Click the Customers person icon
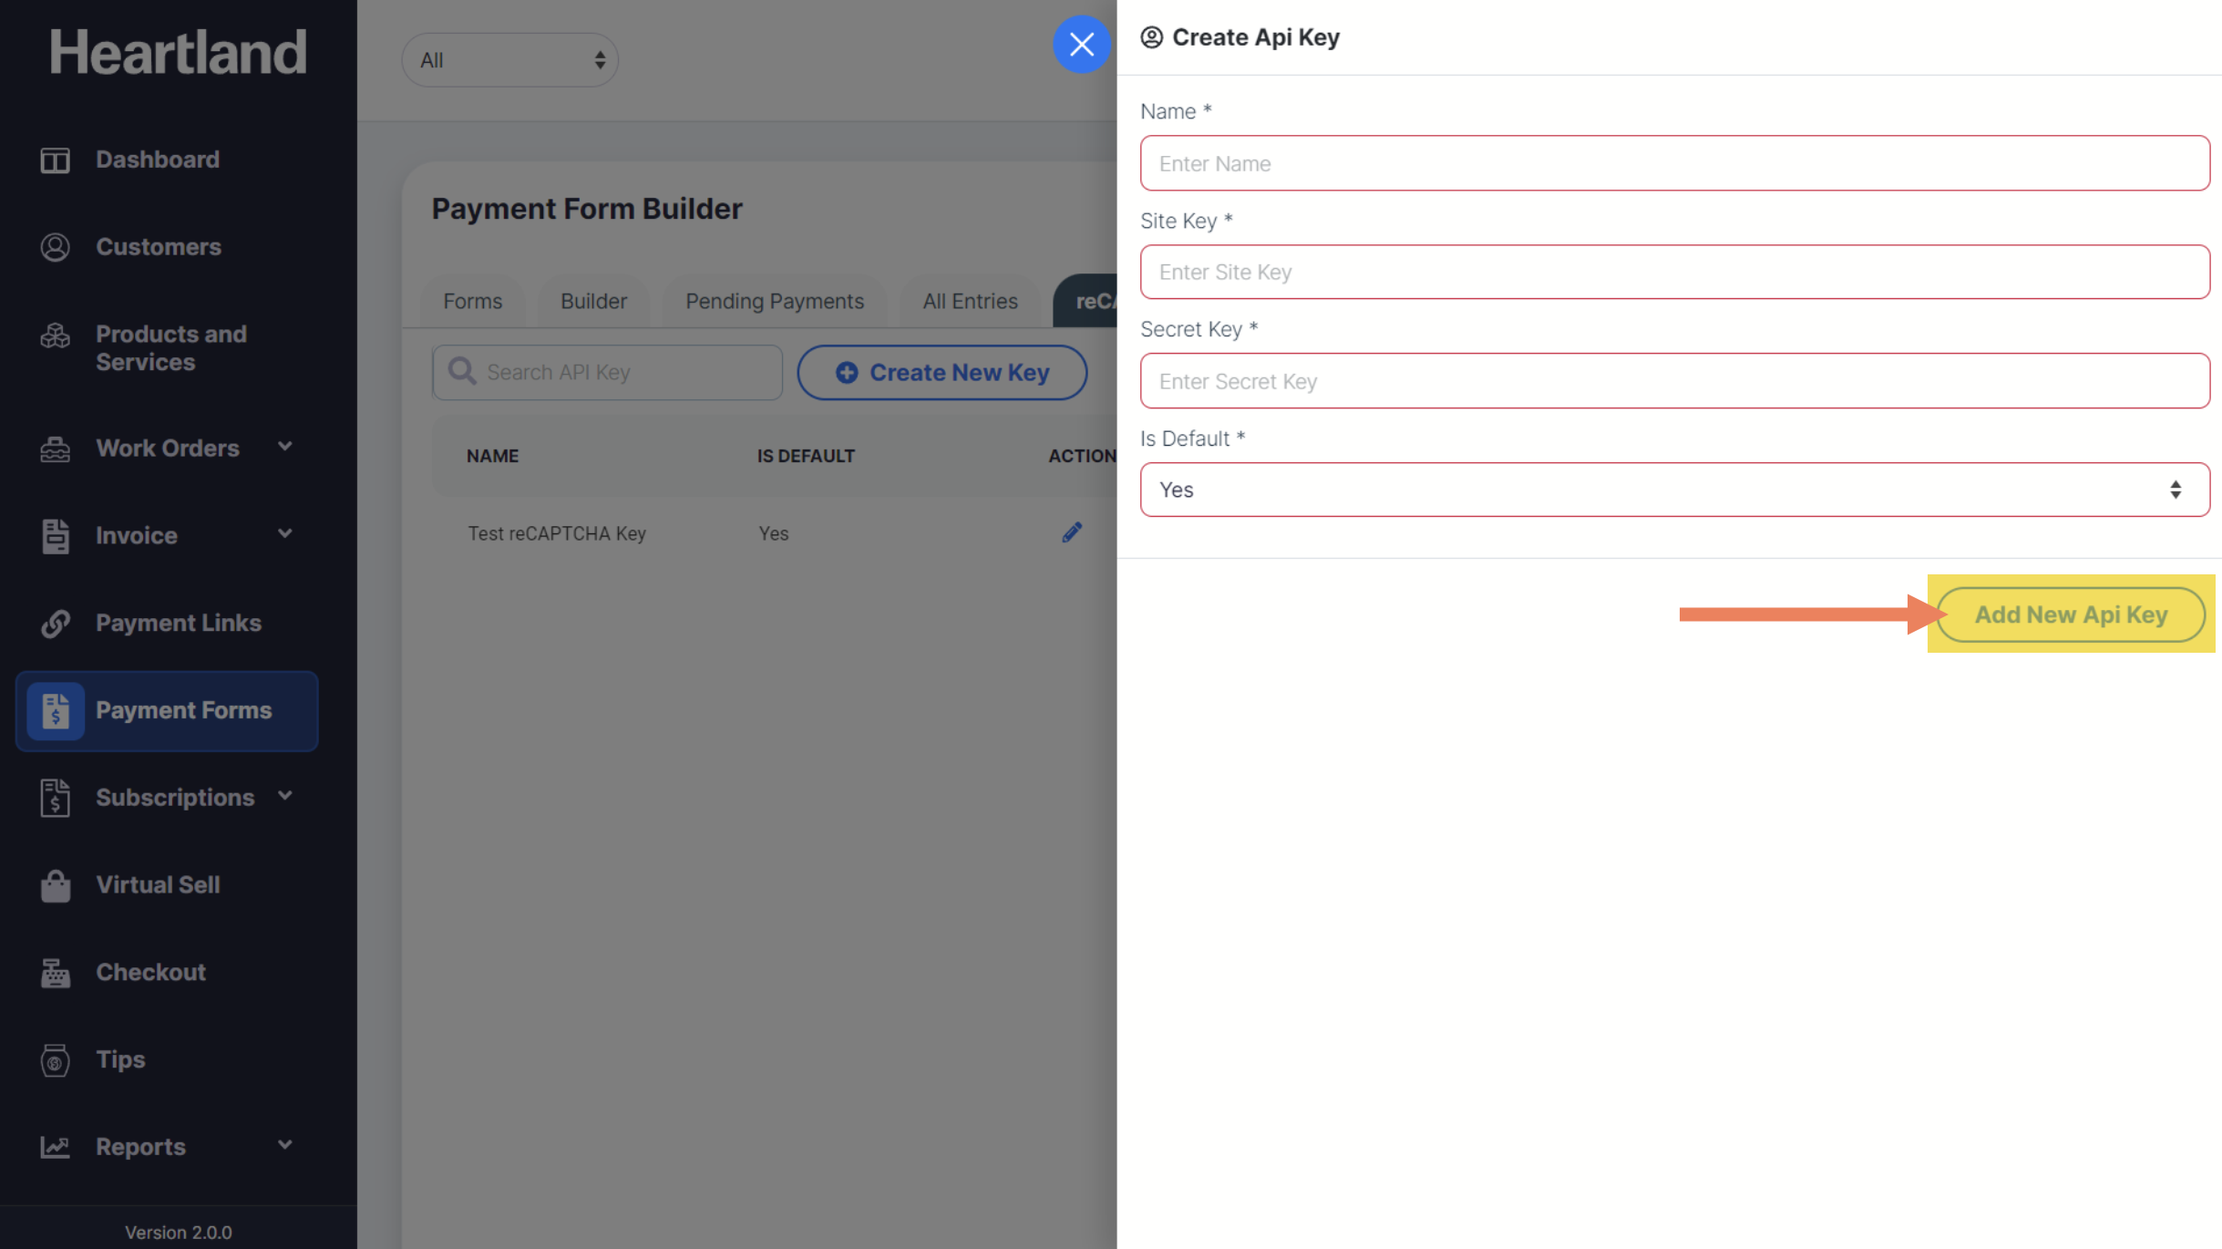The height and width of the screenshot is (1249, 2222). tap(55, 247)
